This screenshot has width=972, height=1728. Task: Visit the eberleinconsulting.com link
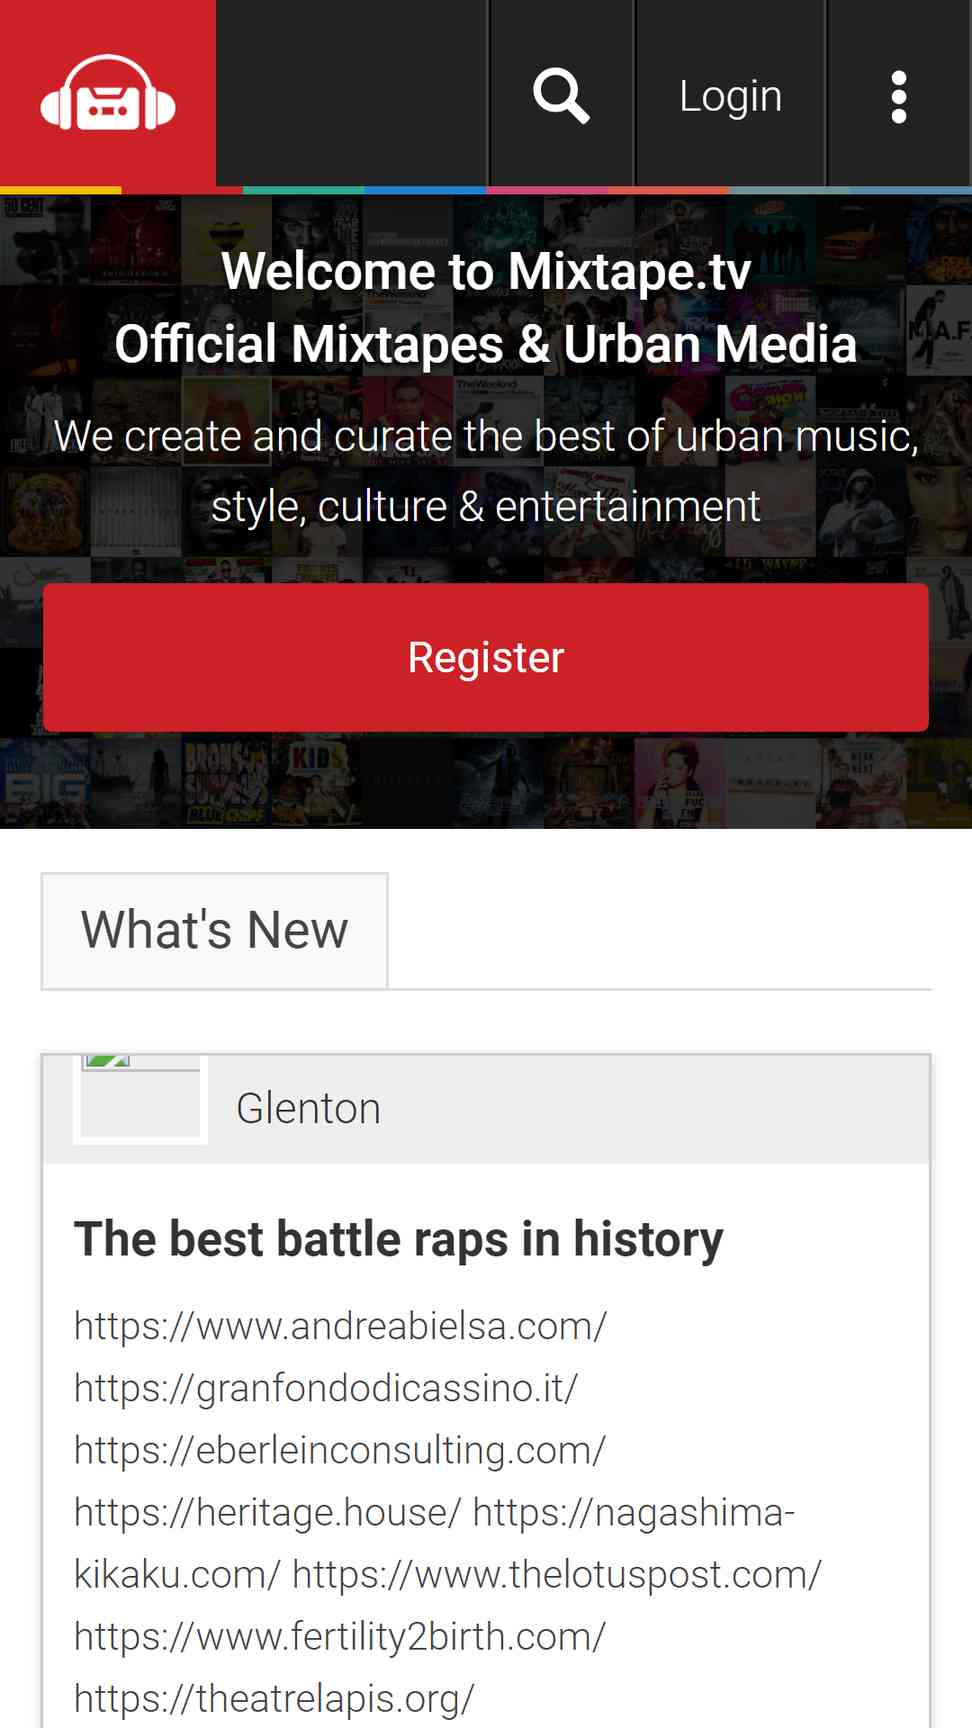click(x=340, y=1450)
